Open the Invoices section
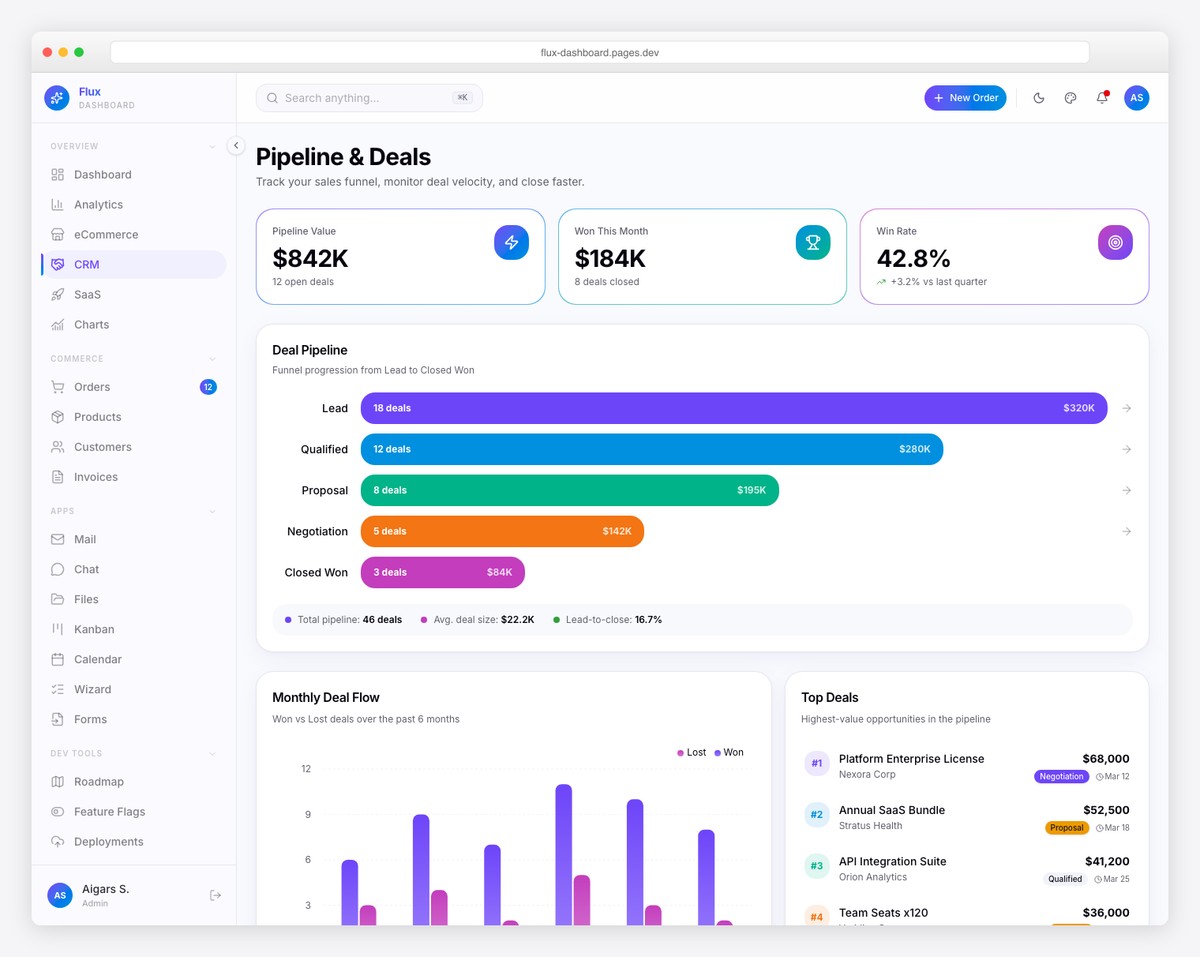The height and width of the screenshot is (957, 1200). [94, 476]
